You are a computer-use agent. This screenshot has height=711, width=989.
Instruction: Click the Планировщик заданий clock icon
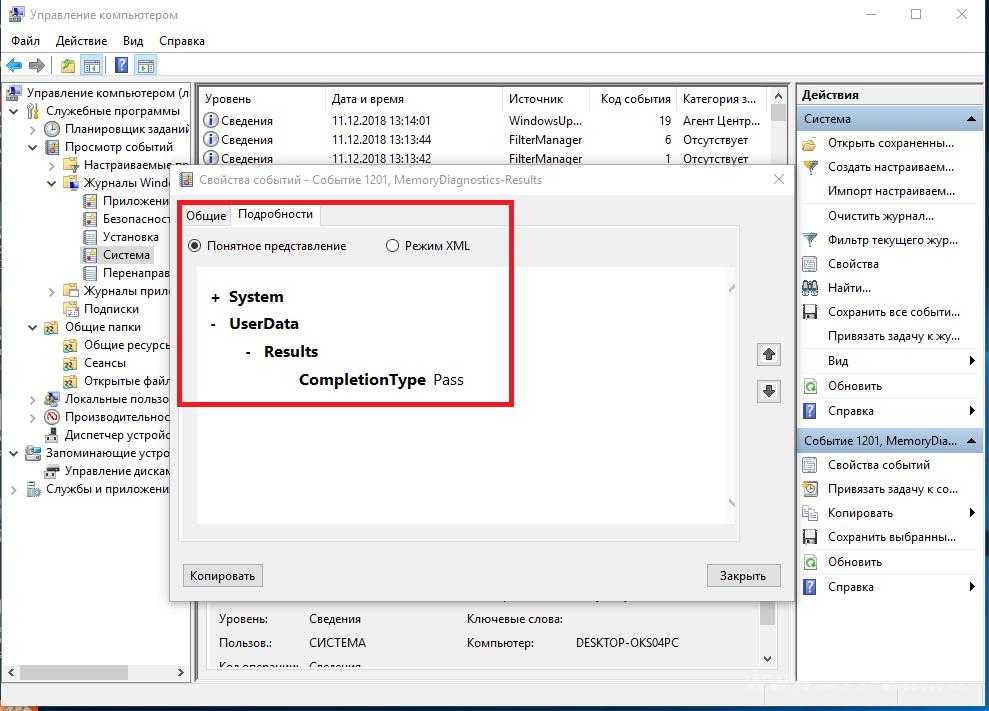53,129
